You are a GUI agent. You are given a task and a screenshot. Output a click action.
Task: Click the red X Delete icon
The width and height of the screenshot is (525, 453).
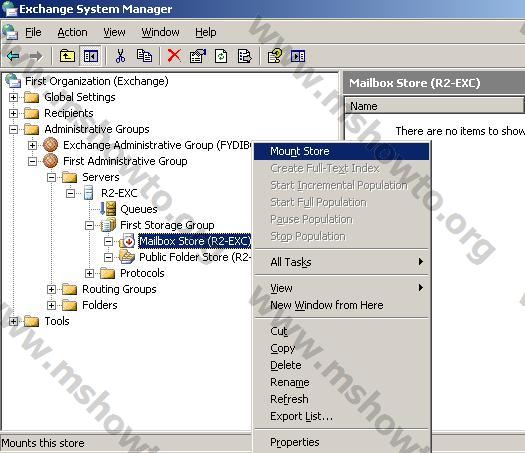174,56
